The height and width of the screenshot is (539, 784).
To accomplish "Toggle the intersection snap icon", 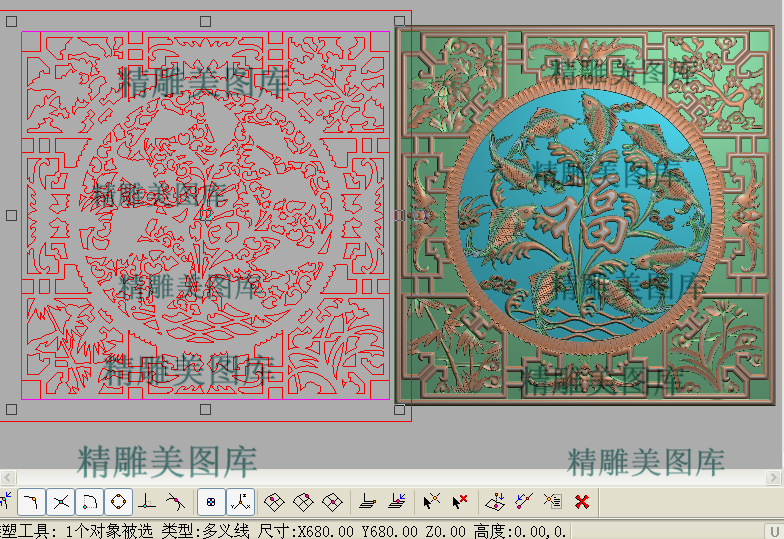I will click(60, 502).
